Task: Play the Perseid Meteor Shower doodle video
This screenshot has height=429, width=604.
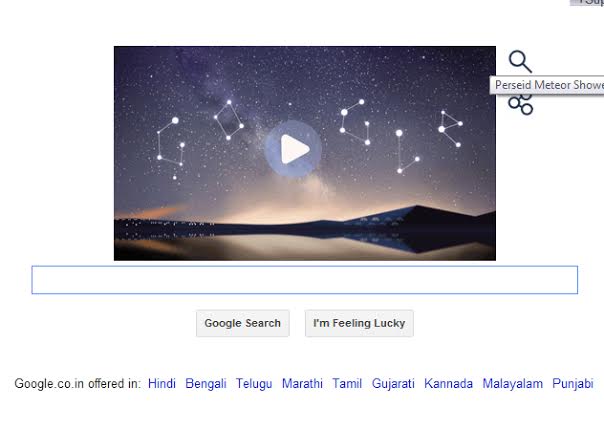Action: click(293, 149)
